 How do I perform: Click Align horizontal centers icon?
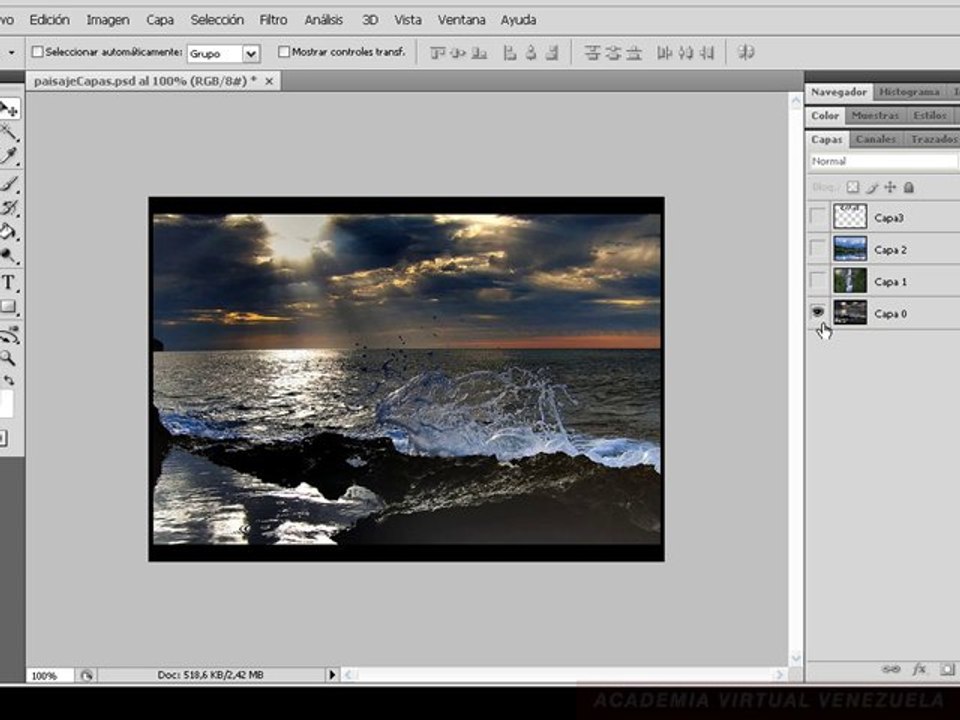tap(531, 53)
